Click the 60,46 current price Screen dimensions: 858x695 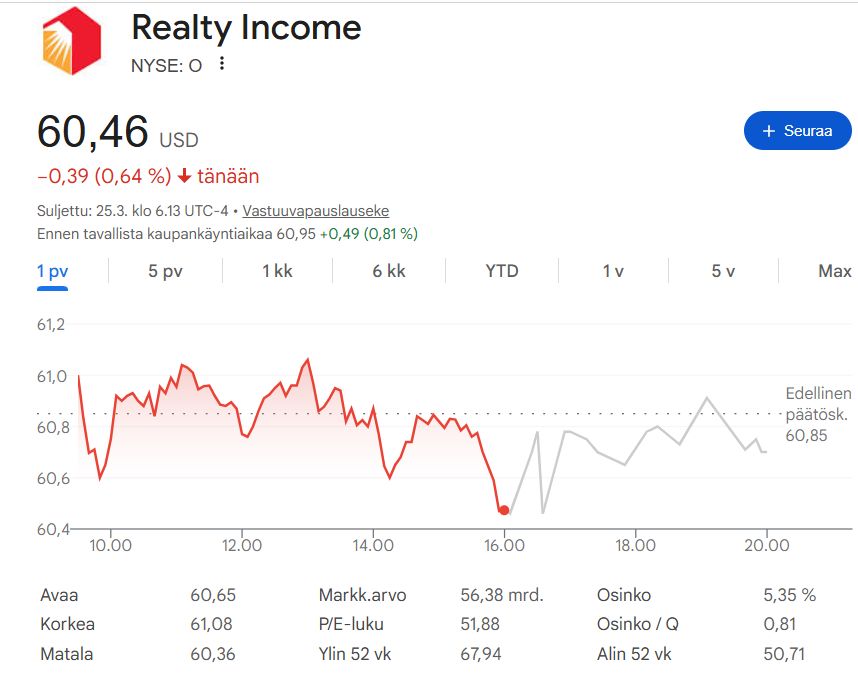pyautogui.click(x=93, y=132)
